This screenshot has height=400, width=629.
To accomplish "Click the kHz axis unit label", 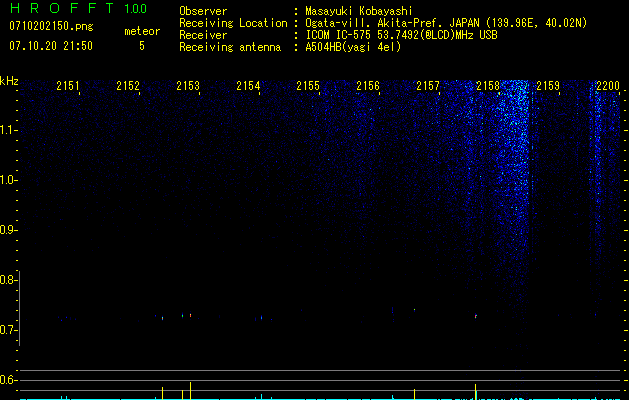I will [9, 81].
